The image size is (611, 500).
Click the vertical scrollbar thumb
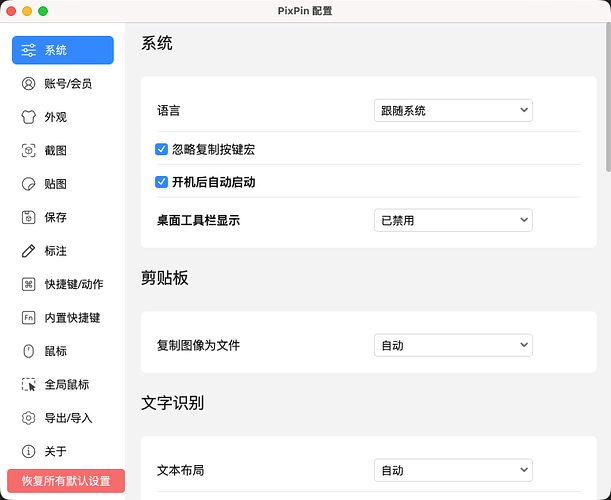(608, 97)
